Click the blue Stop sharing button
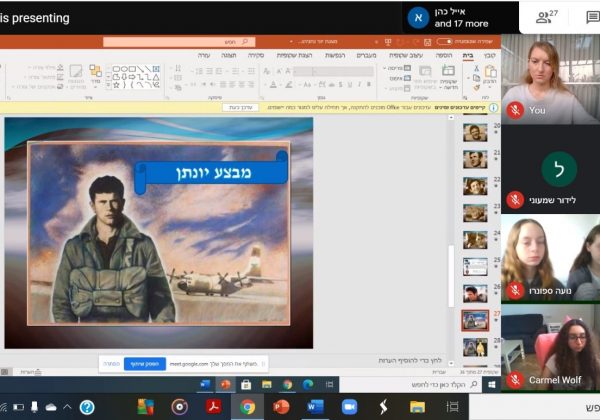The width and height of the screenshot is (600, 420). tap(145, 364)
